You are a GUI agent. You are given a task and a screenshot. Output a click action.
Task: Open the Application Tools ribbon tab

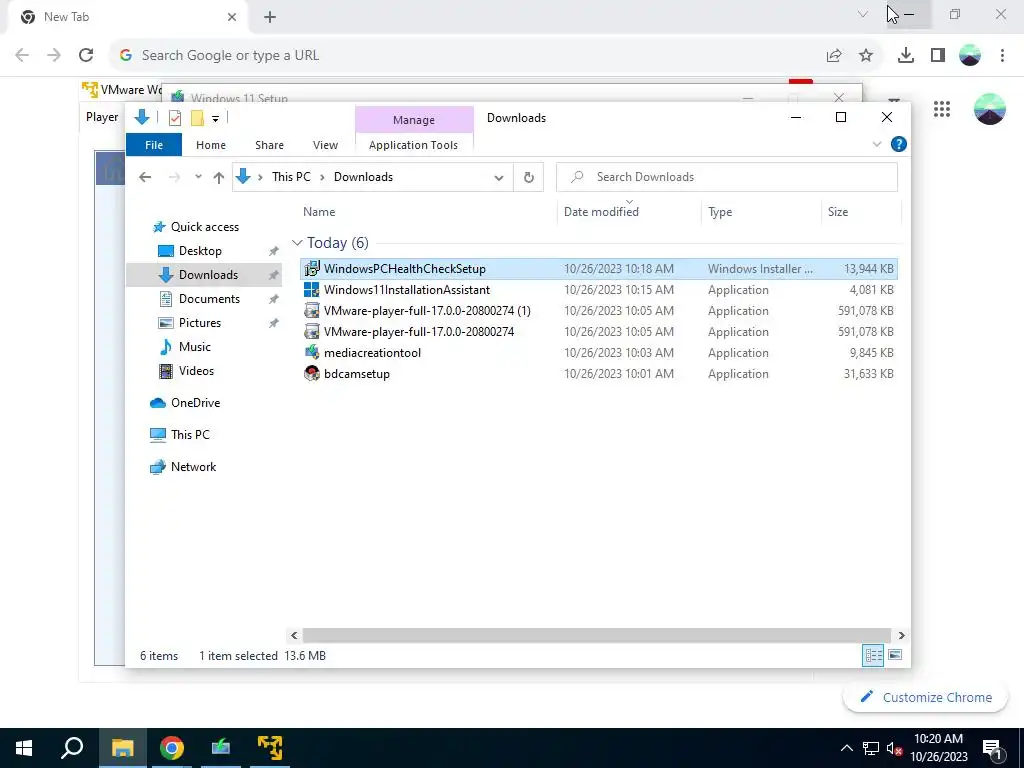tap(413, 145)
